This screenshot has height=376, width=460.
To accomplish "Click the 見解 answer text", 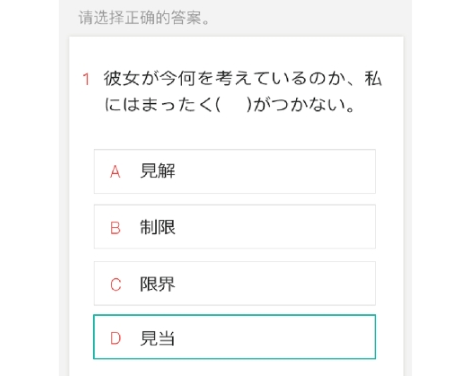I will (x=157, y=171).
